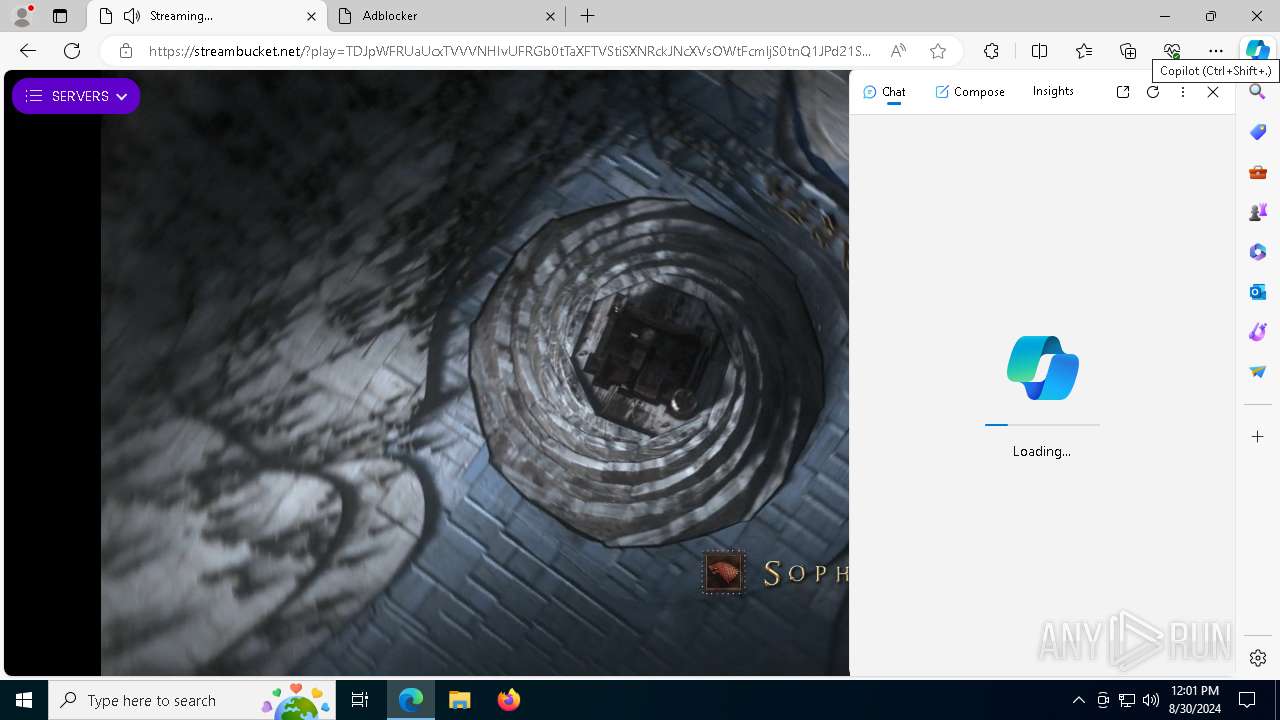
Task: Launch Firefox from taskbar
Action: click(508, 700)
